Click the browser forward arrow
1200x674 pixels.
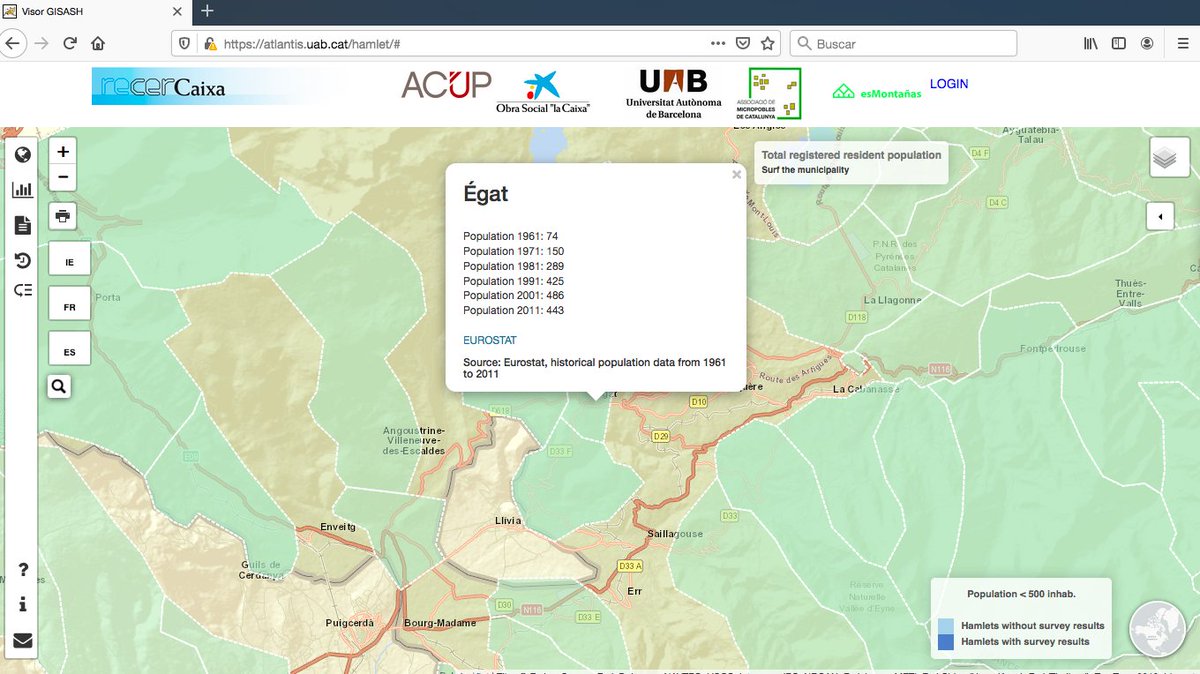41,44
